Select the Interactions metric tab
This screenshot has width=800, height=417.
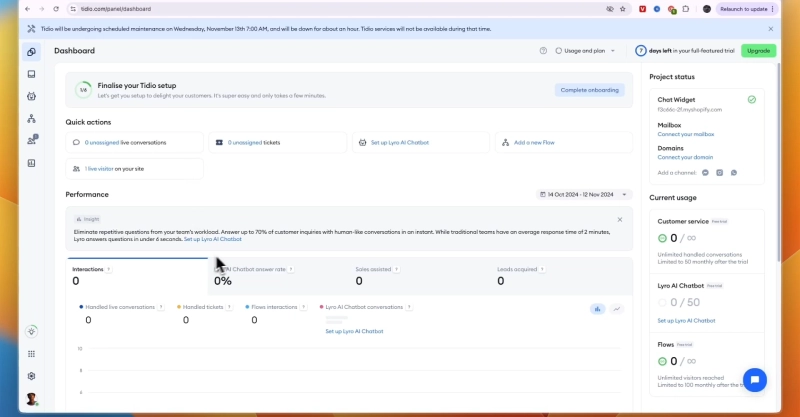(x=138, y=277)
